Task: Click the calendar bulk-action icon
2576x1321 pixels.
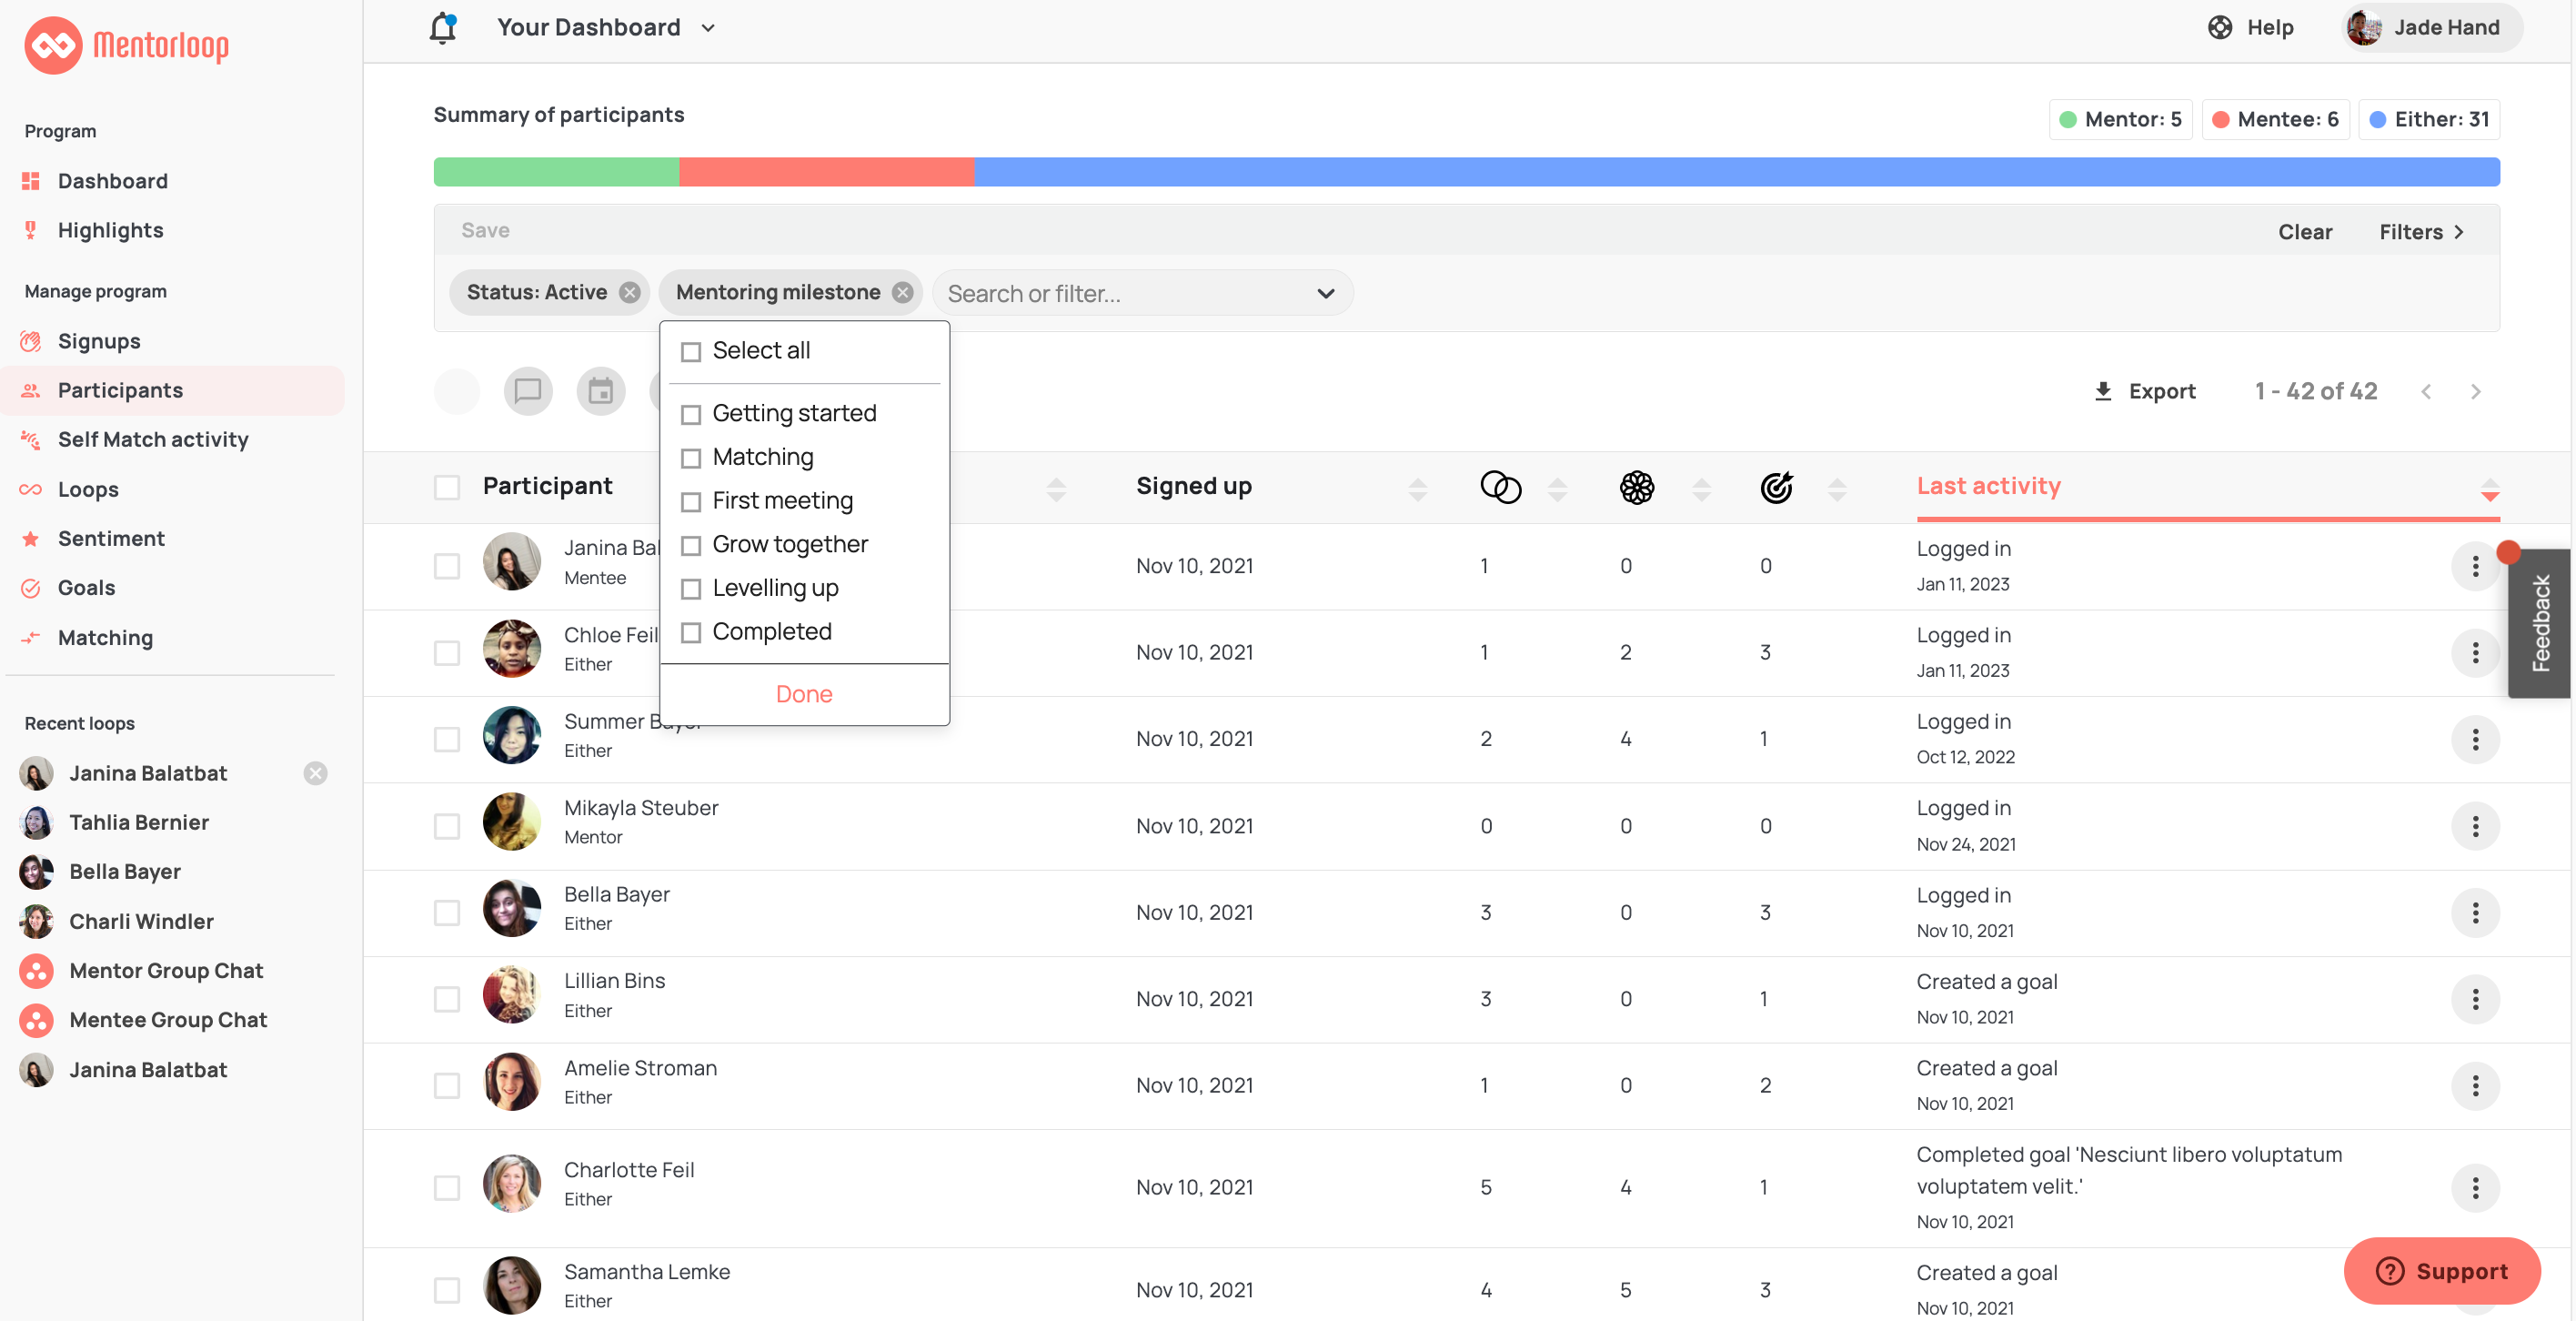Action: point(600,391)
